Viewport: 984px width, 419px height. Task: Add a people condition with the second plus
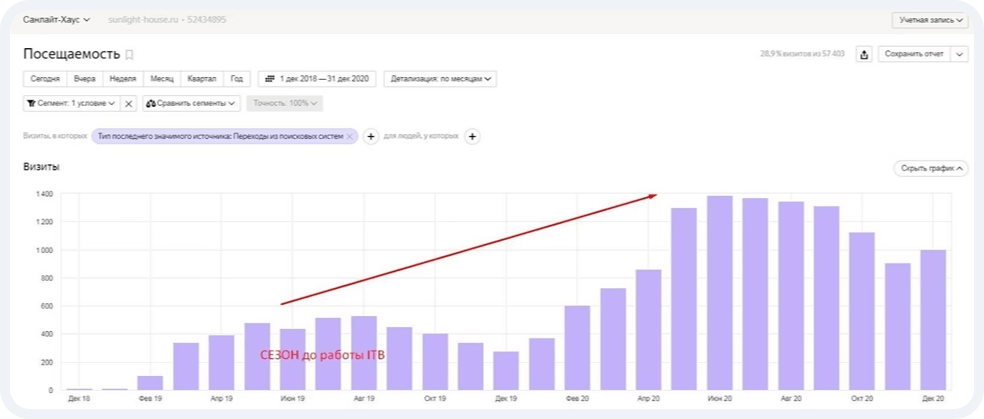(x=473, y=136)
